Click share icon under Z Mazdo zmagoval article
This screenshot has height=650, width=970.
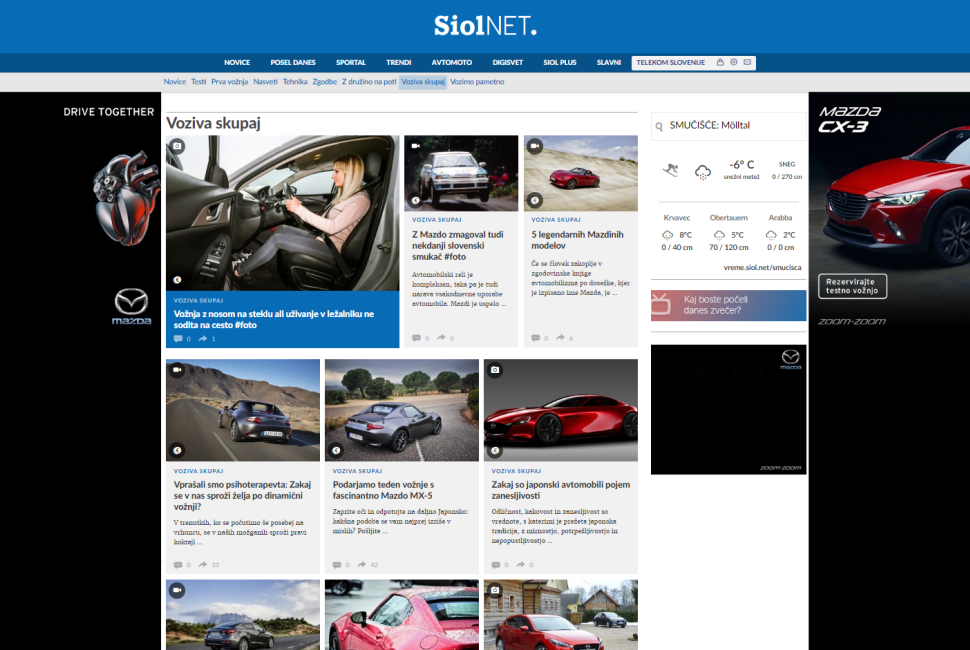tap(441, 338)
